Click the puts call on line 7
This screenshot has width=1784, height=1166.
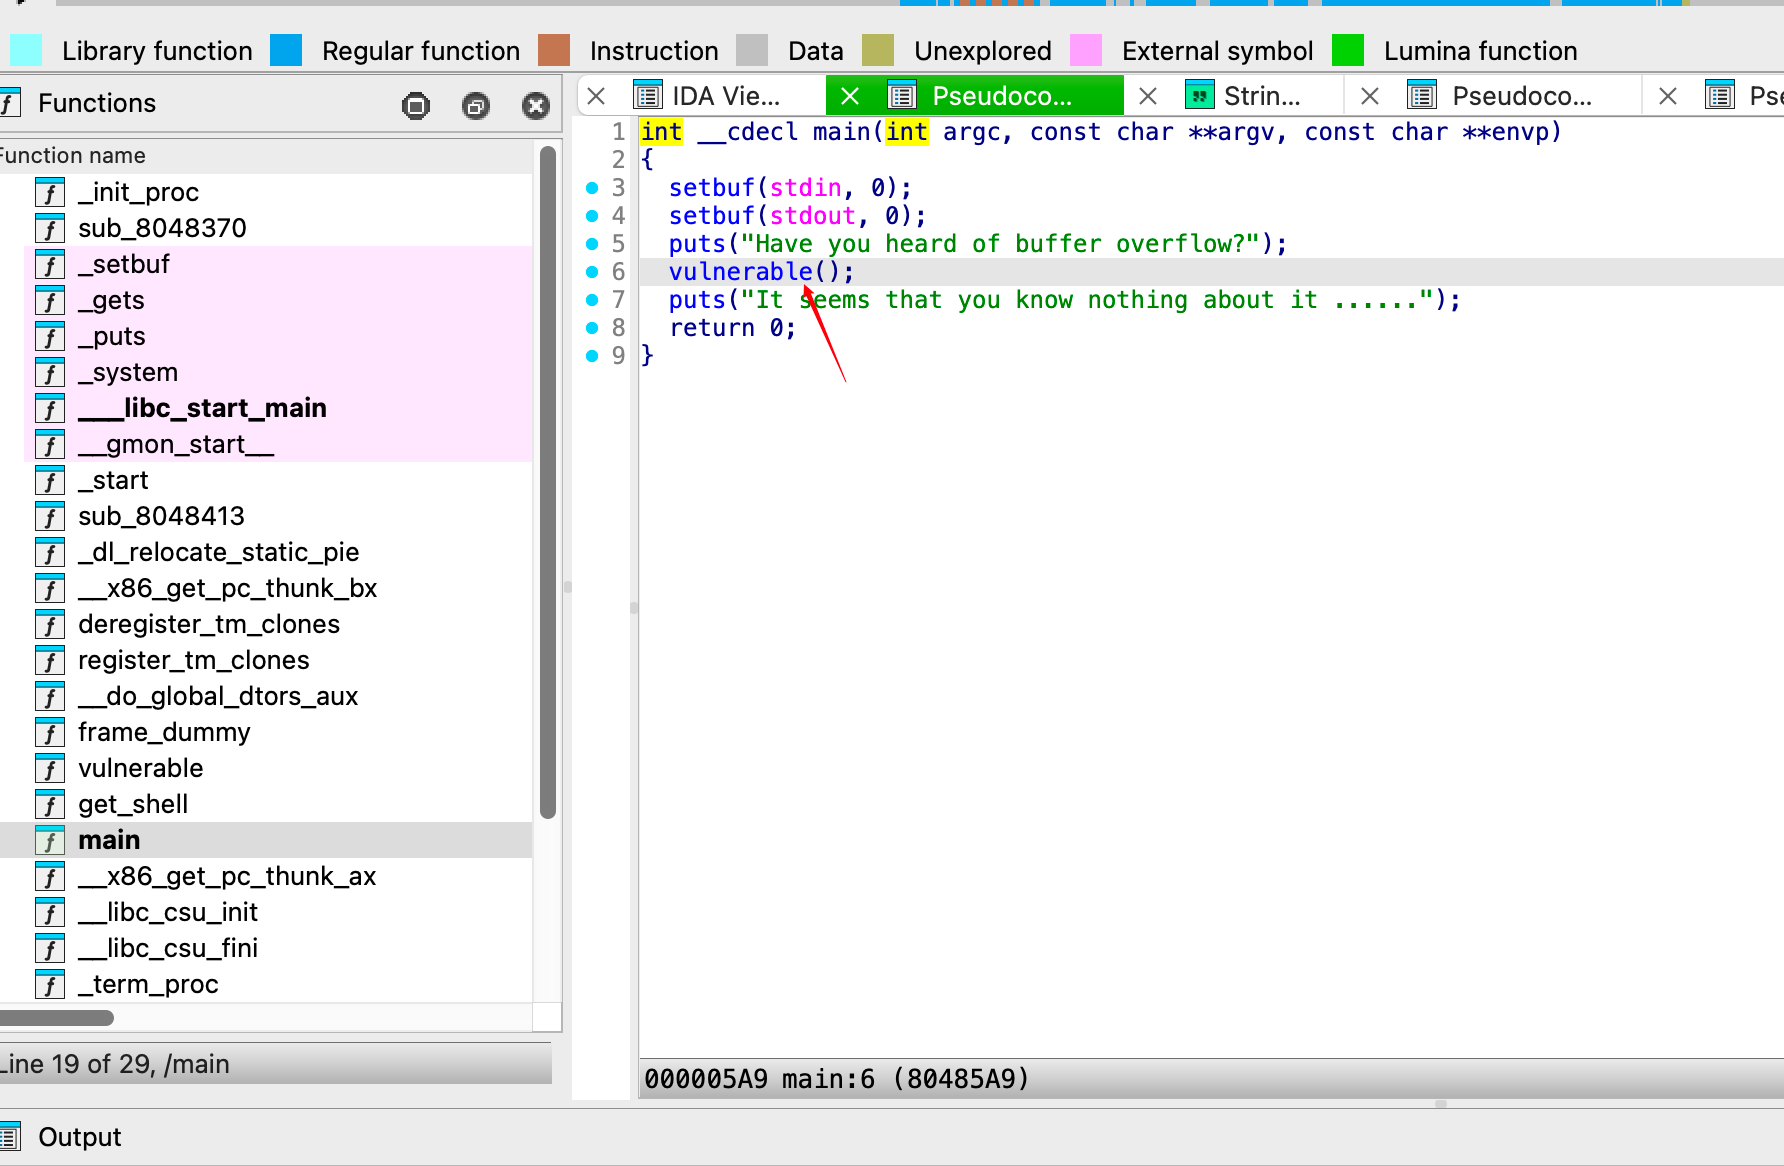(697, 300)
